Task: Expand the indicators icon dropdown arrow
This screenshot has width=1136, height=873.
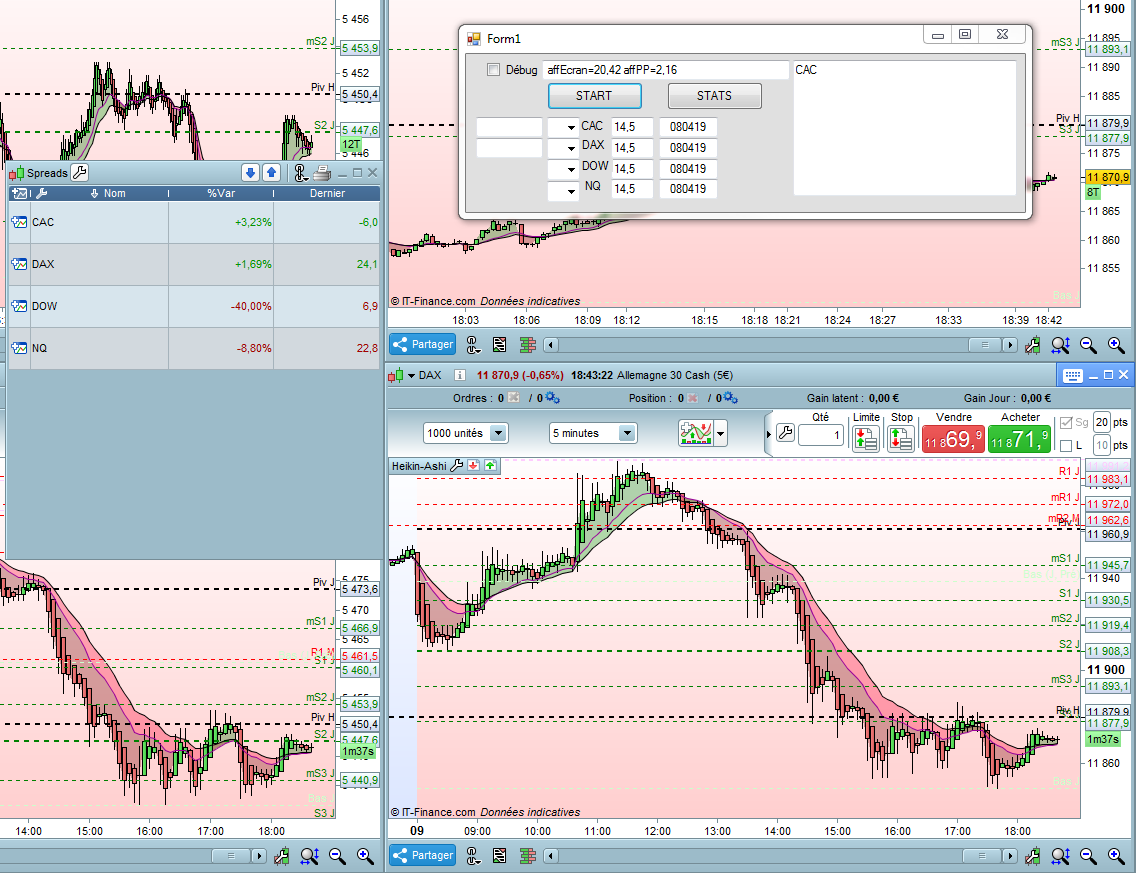Action: tap(721, 434)
